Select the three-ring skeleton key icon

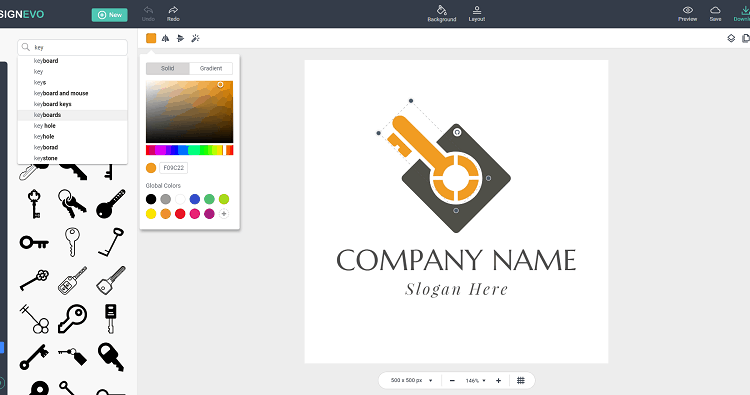[34, 319]
